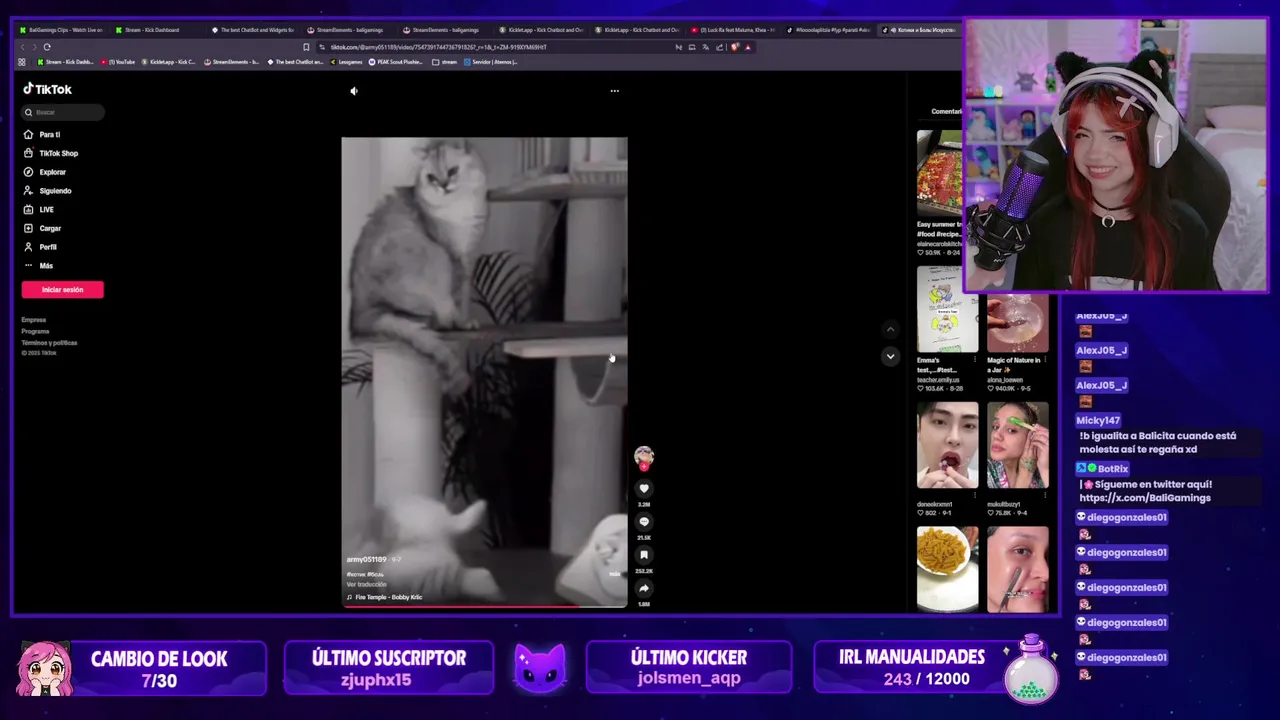Screen dimensions: 1280x720
Task: Open the Servidor Aternos bookmark
Action: (x=492, y=62)
